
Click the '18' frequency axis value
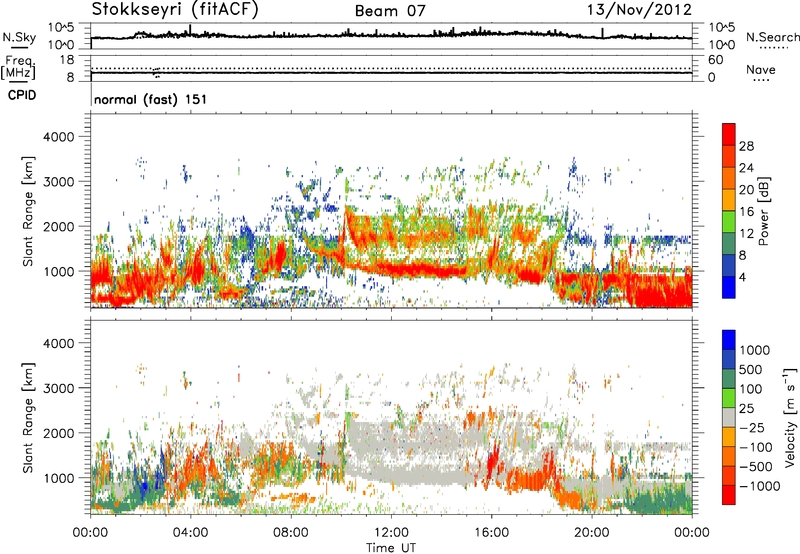tap(67, 60)
